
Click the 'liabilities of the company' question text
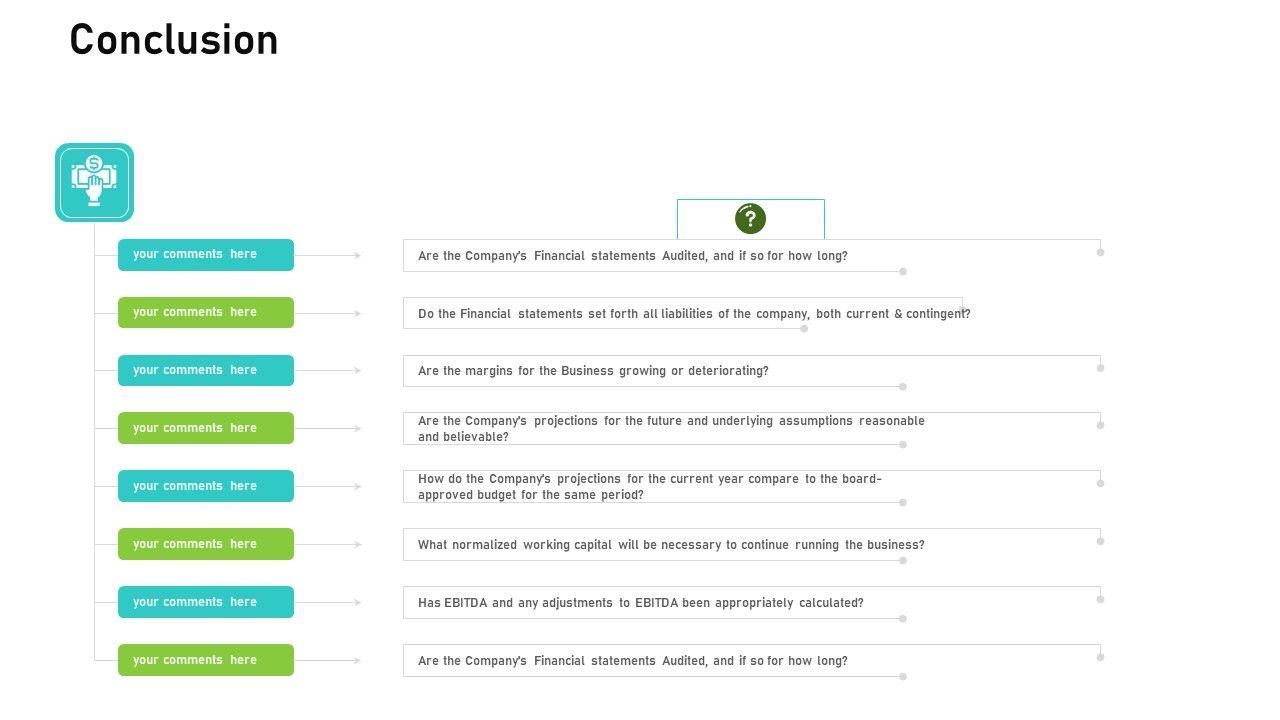click(x=694, y=314)
